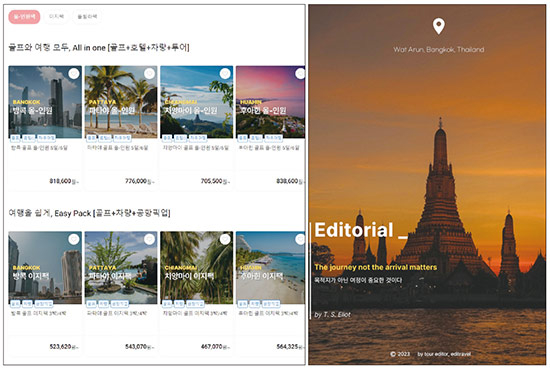This screenshot has height=368, width=550.
Task: Switch to the 이지팩 pill tab
Action: click(56, 16)
